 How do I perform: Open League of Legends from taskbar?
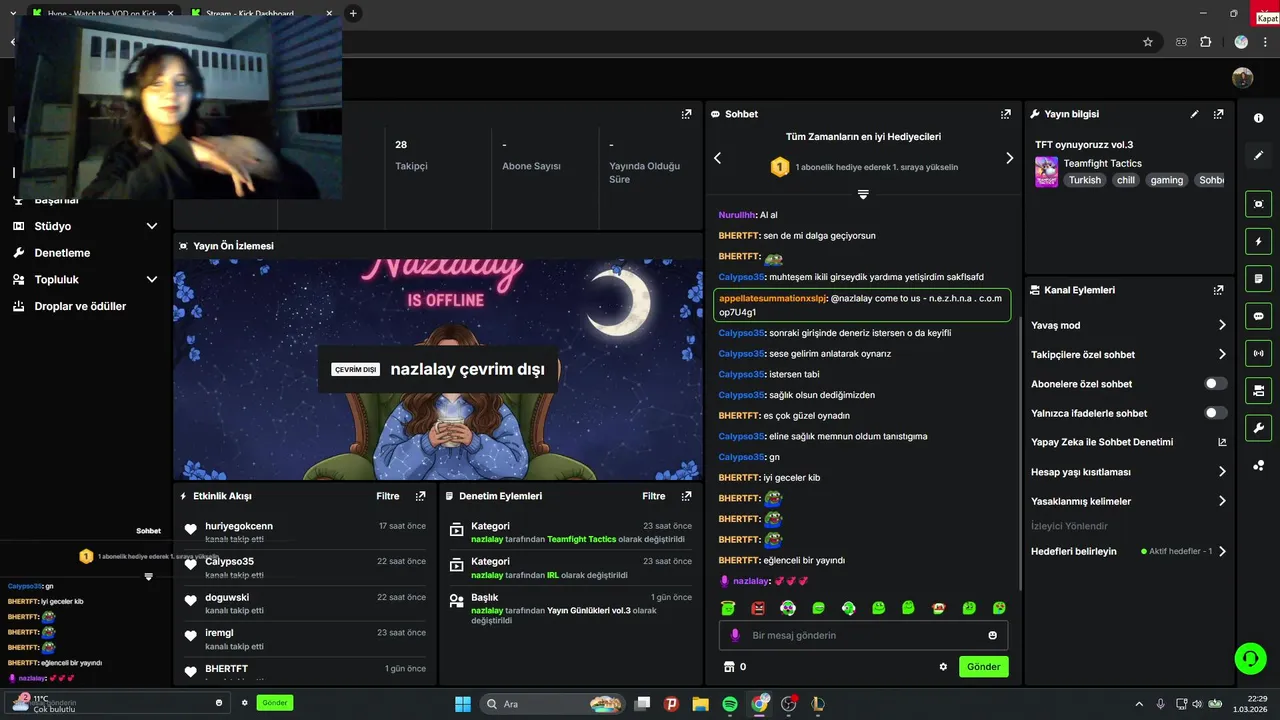[x=818, y=704]
